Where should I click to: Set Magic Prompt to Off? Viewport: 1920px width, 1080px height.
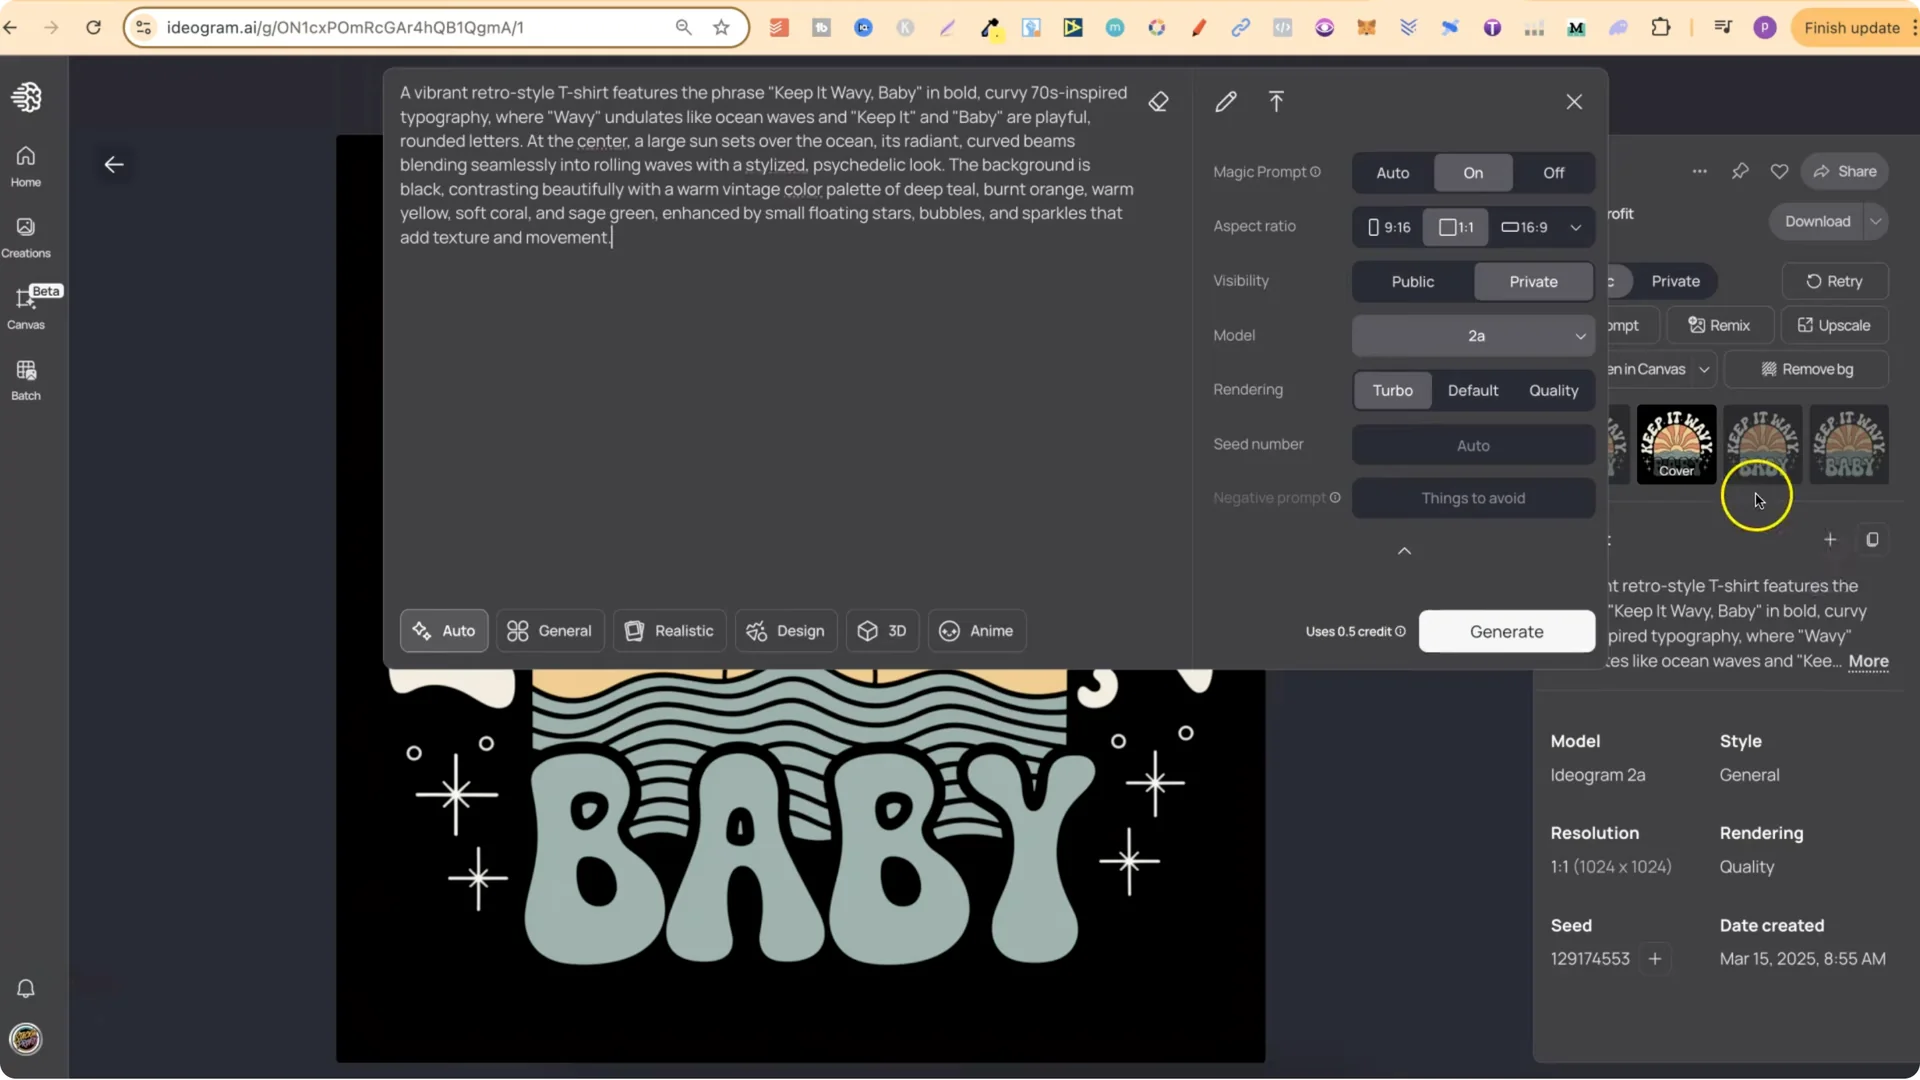(1553, 172)
